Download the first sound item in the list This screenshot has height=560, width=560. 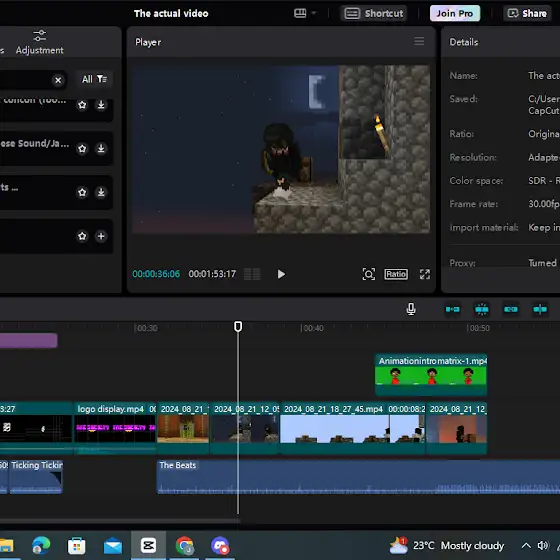coord(101,105)
